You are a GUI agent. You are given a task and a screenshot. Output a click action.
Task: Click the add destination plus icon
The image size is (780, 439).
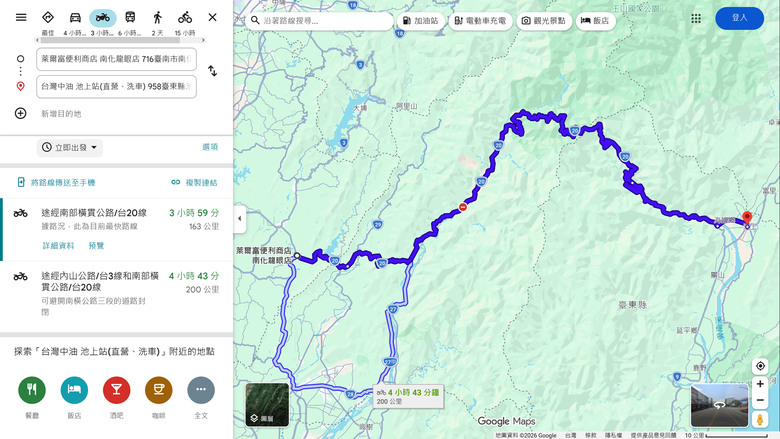[x=20, y=113]
